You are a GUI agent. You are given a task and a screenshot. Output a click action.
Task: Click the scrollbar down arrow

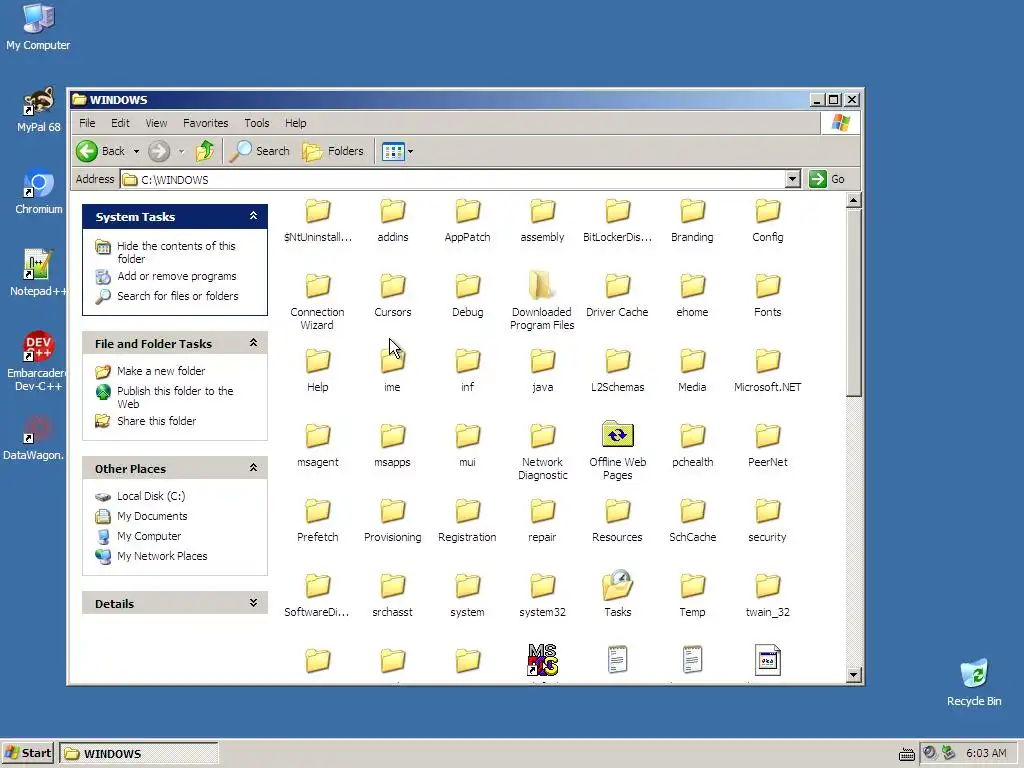[x=853, y=675]
